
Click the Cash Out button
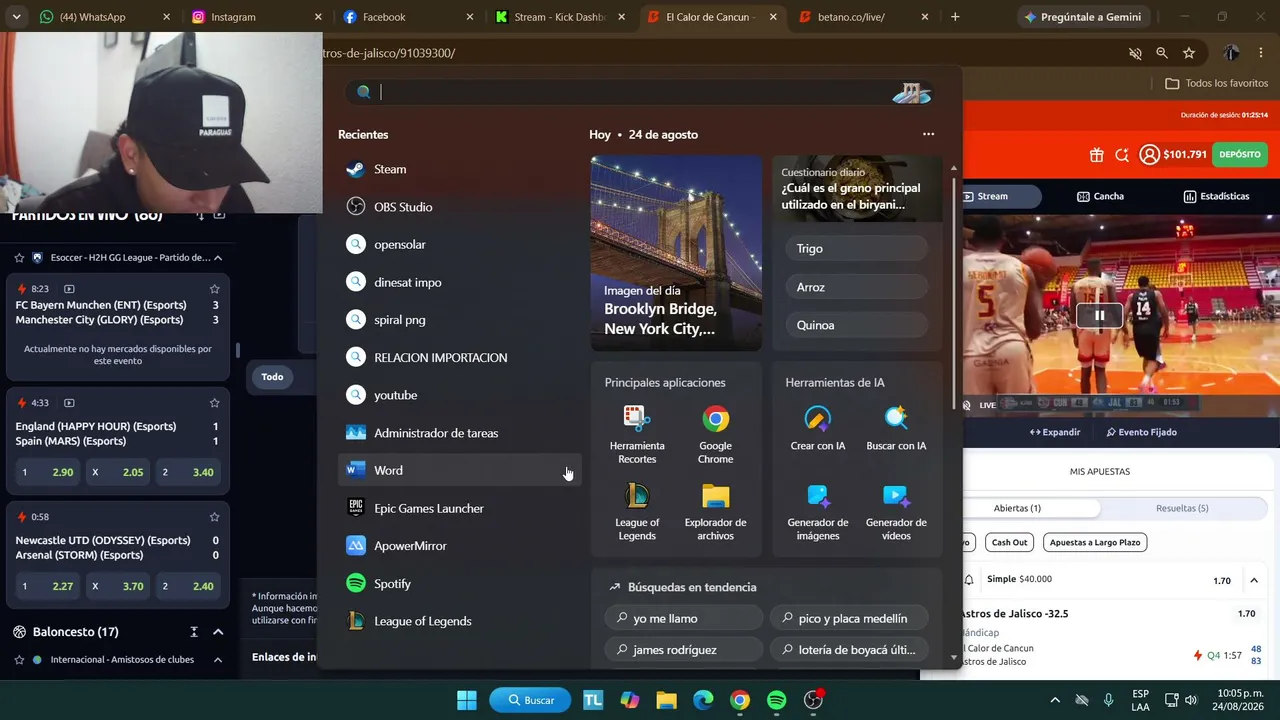[1009, 542]
